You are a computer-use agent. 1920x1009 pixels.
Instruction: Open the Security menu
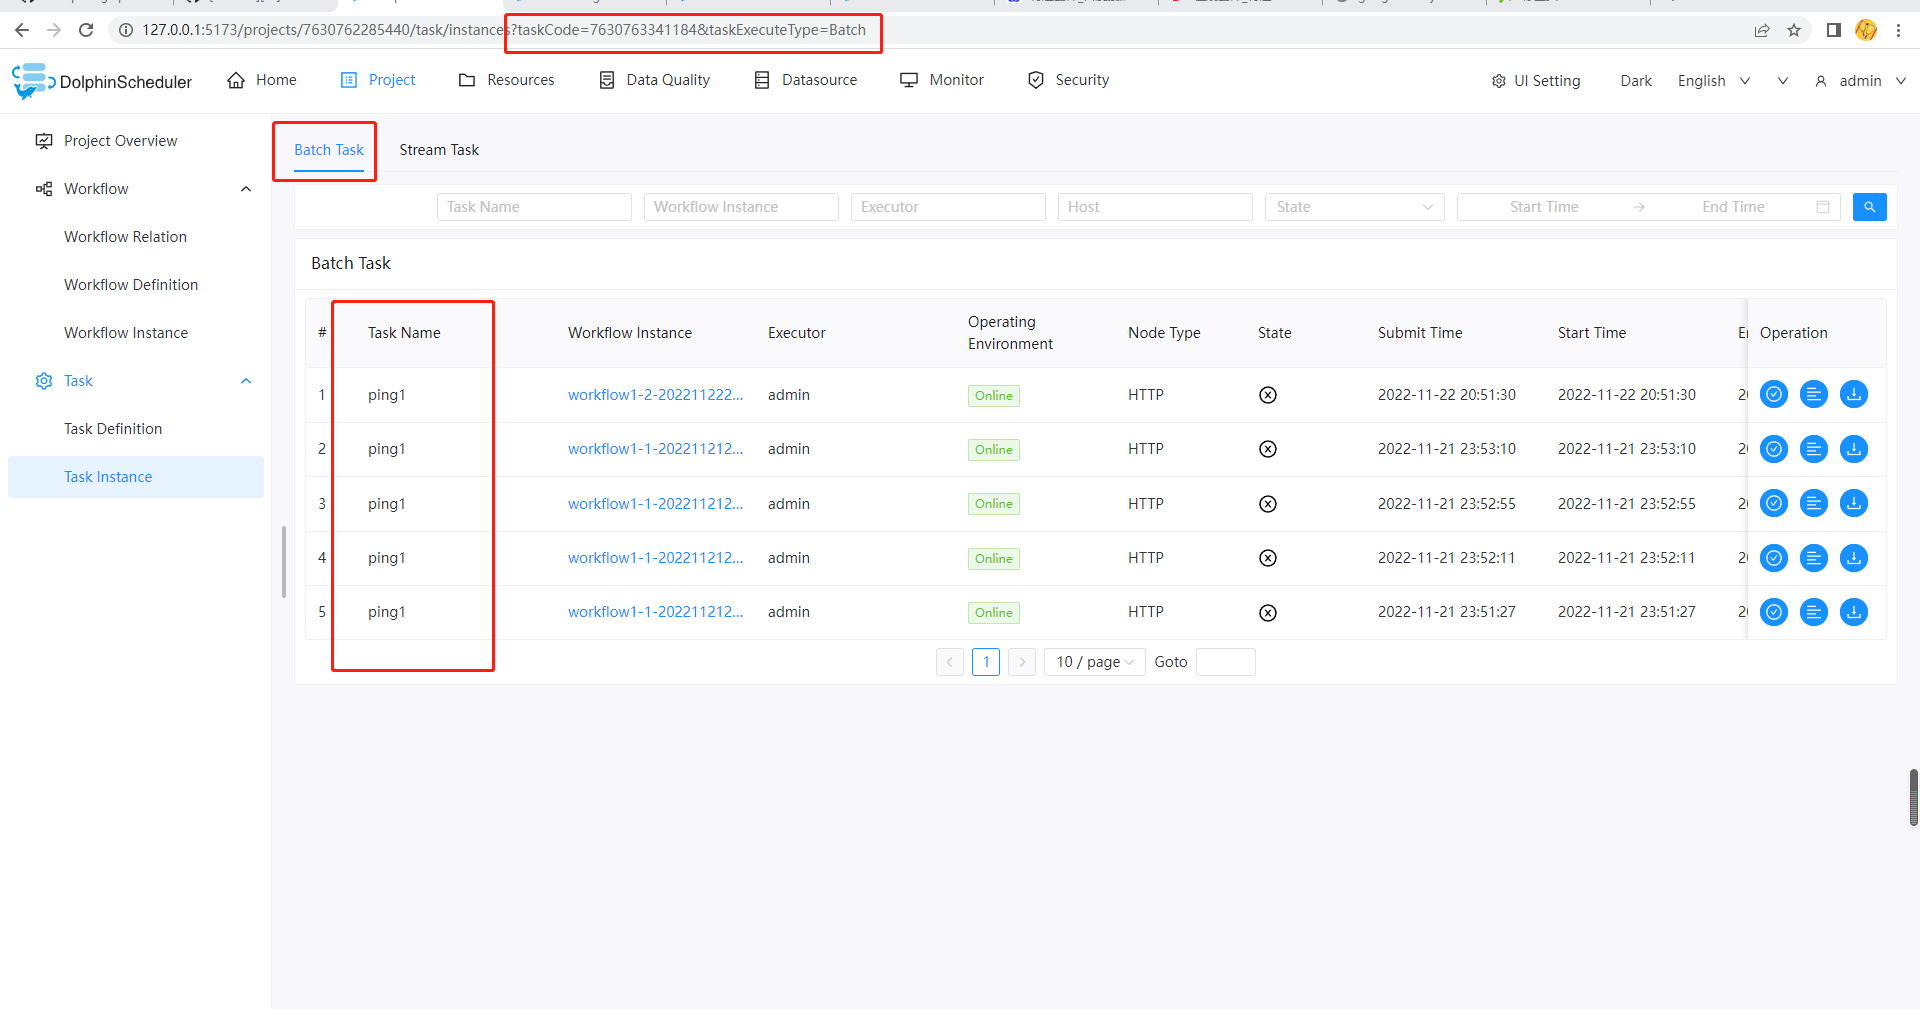1068,80
